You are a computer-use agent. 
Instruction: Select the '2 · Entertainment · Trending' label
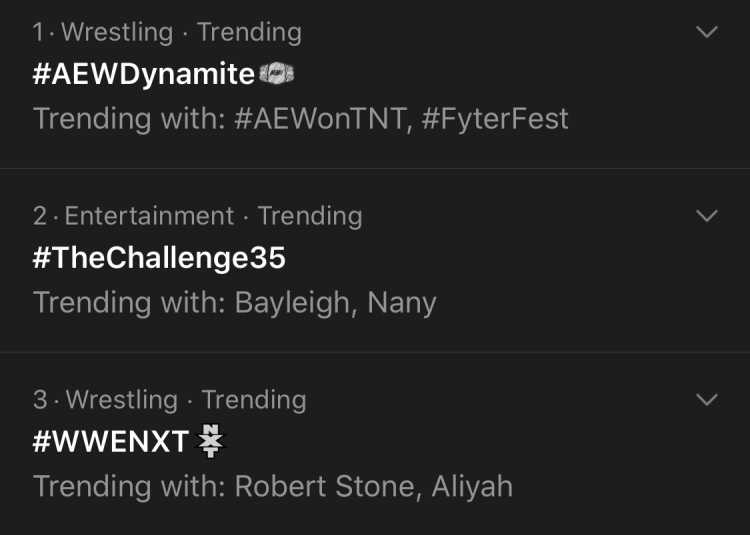(x=198, y=216)
